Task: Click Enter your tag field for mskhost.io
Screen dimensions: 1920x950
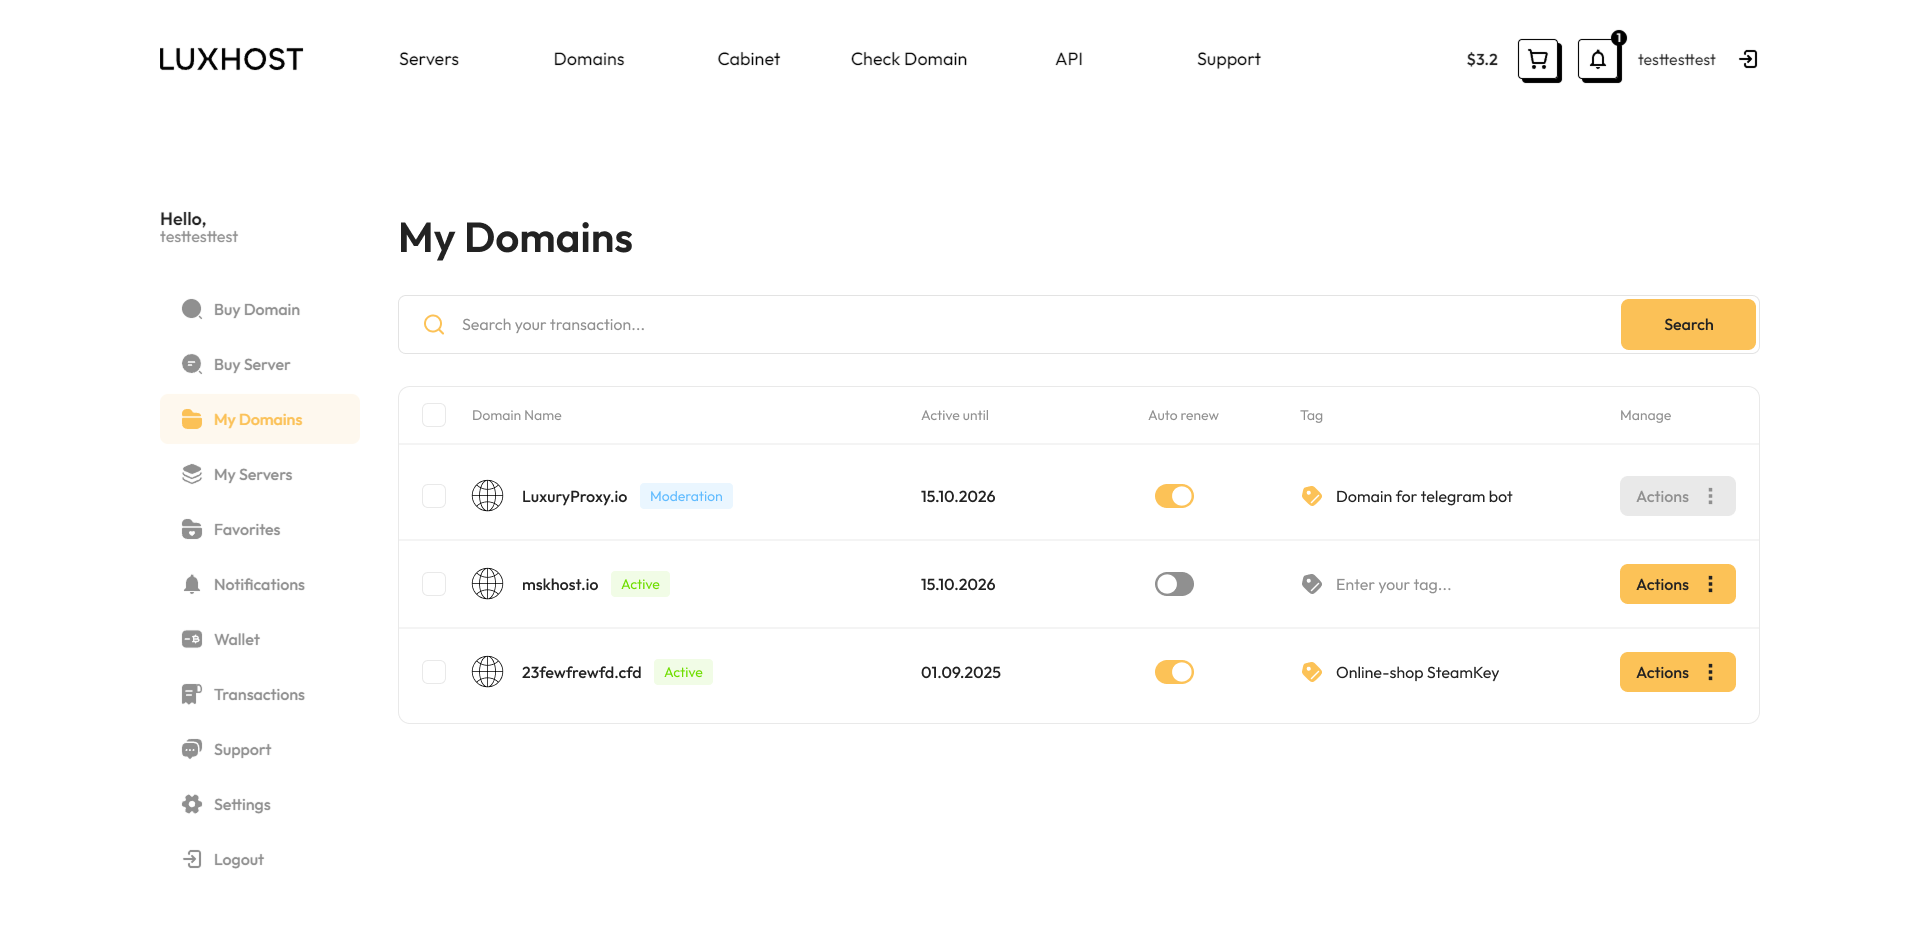Action: coord(1393,585)
